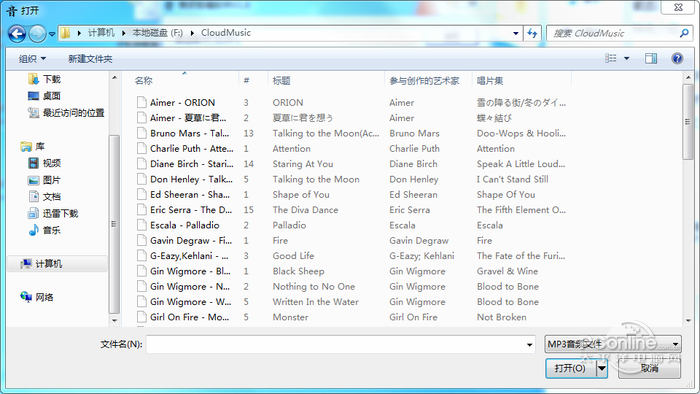The width and height of the screenshot is (700, 394).
Task: Click title cell 'Talking to the Moon'
Action: (316, 179)
